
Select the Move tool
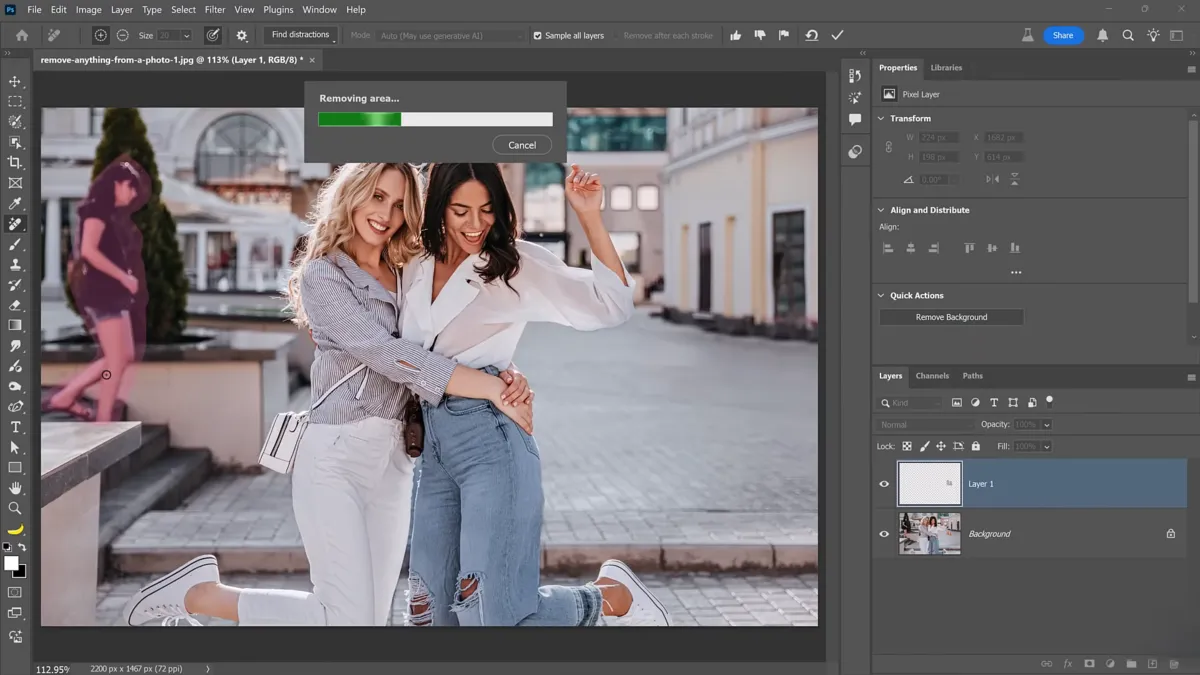tap(15, 82)
